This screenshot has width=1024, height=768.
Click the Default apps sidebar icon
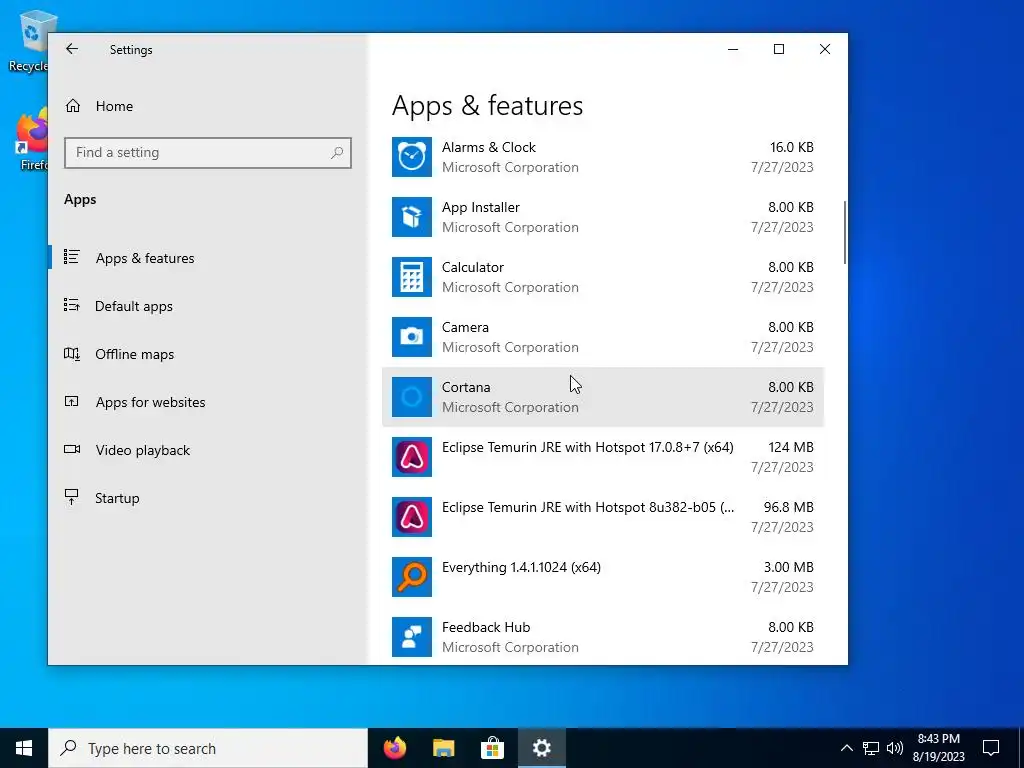click(72, 305)
